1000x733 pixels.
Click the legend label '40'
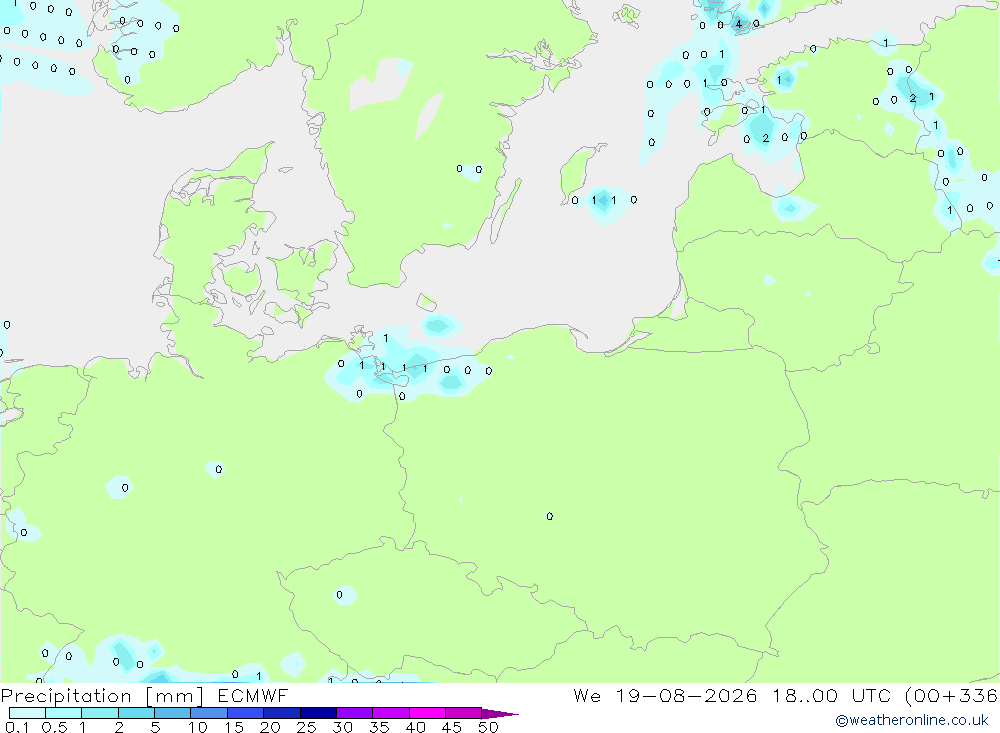(415, 727)
